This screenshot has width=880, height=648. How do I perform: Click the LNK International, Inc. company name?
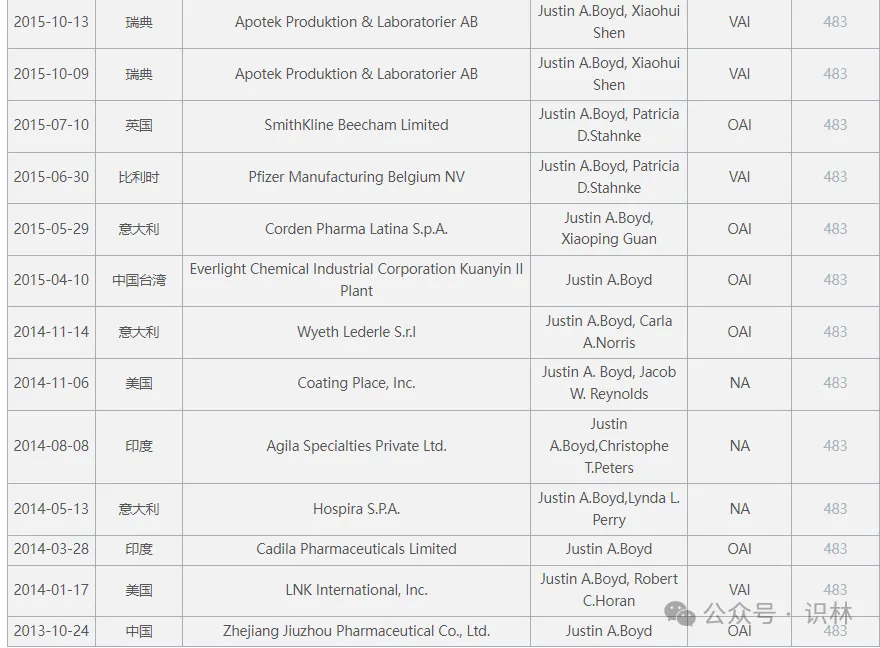tap(356, 590)
